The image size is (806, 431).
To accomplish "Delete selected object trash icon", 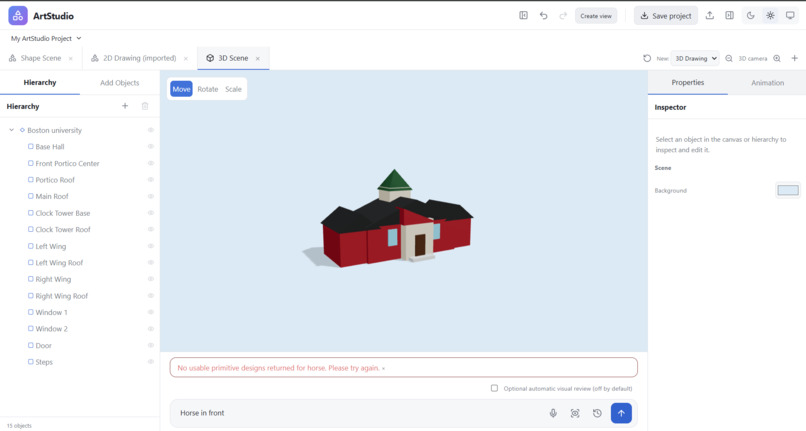I will tap(145, 106).
